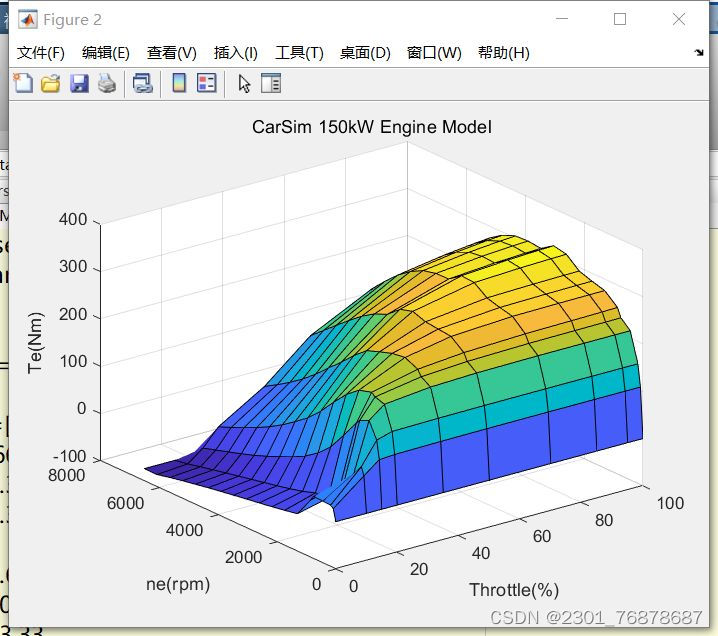This screenshot has height=636, width=718.
Task: Maximize the Figure 2 window
Action: tap(620, 19)
